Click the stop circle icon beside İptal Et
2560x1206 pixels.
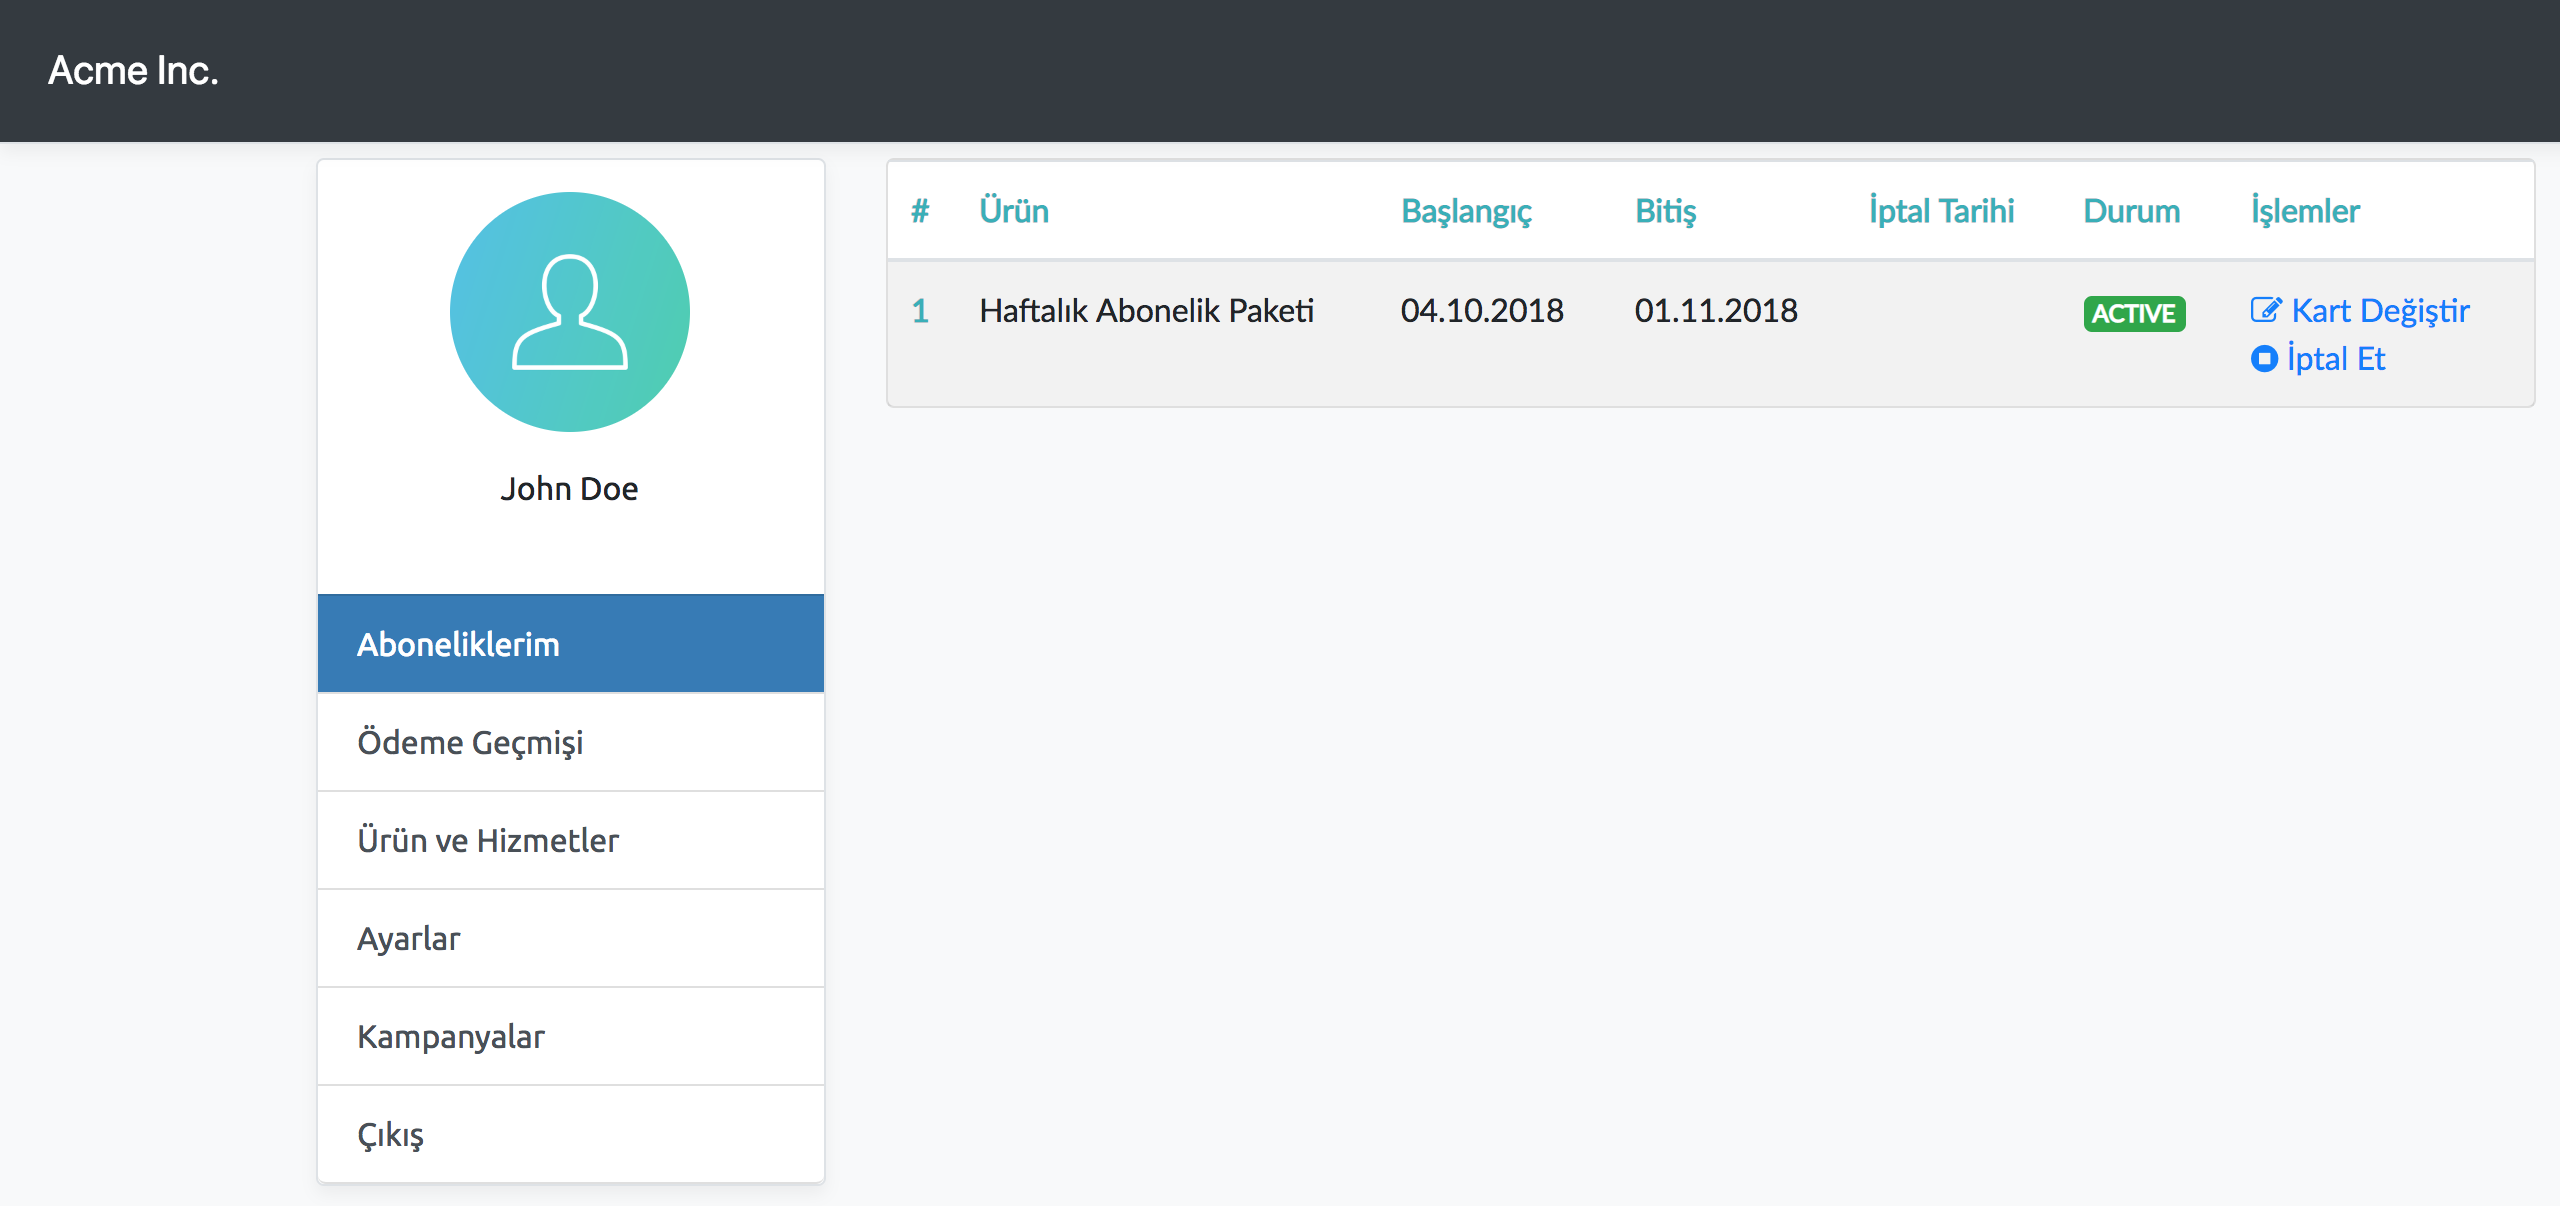(2264, 358)
